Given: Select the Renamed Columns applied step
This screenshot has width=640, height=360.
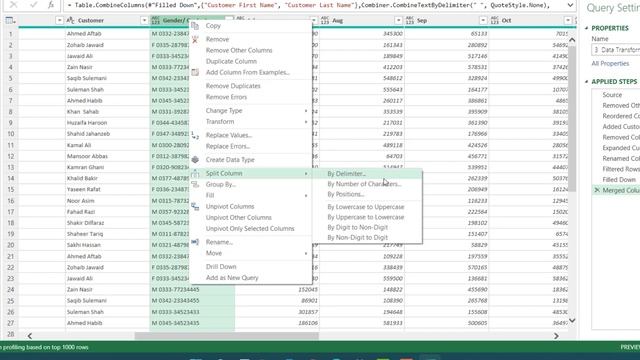Looking at the screenshot, I should (x=621, y=158).
